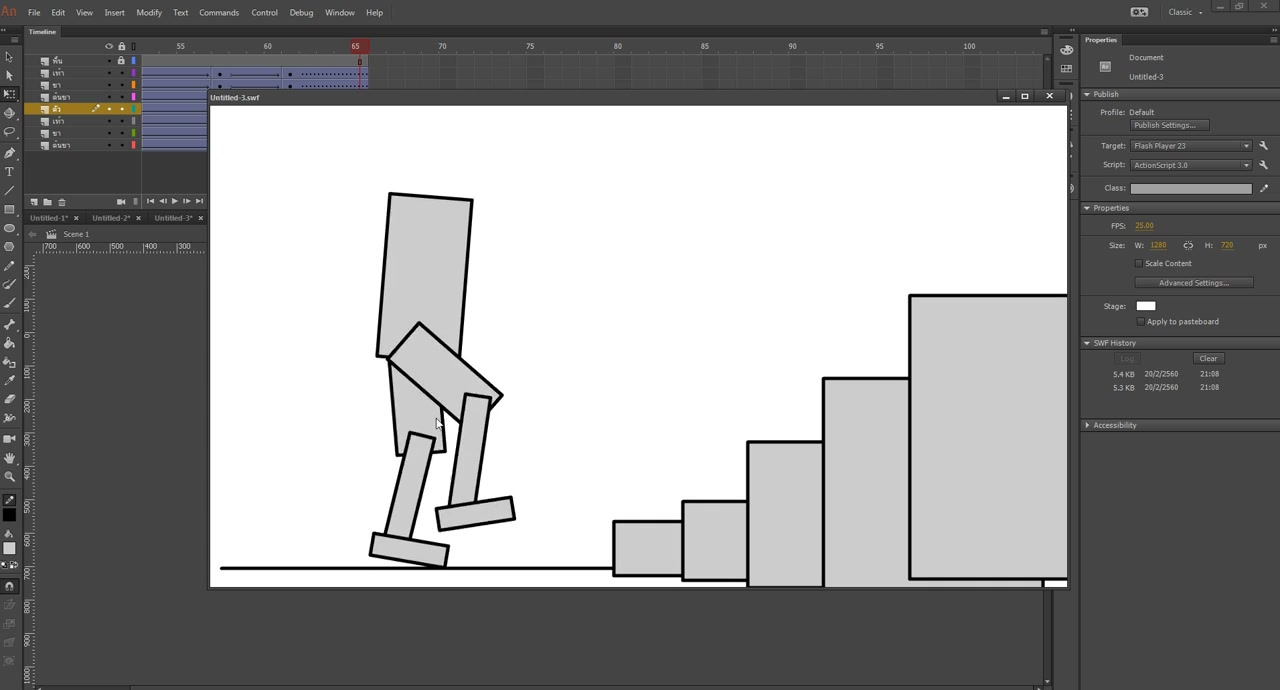Image resolution: width=1280 pixels, height=690 pixels.
Task: Select the Camera tool in toolbar
Action: pyautogui.click(x=9, y=438)
